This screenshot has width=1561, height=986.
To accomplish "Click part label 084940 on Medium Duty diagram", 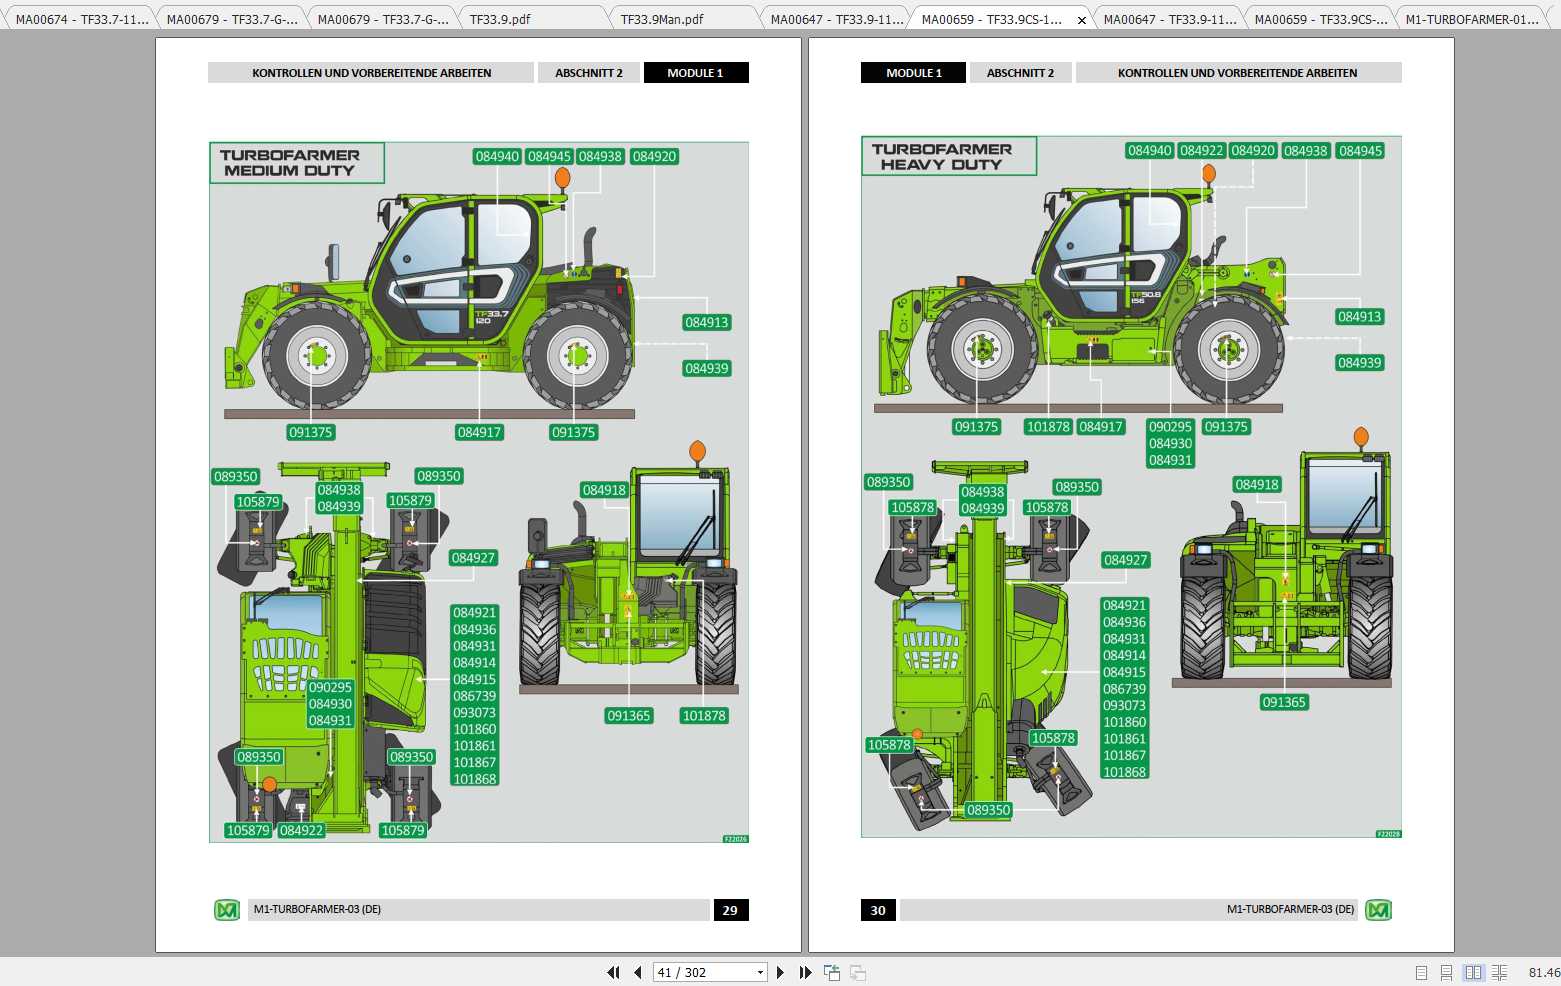I will [497, 156].
